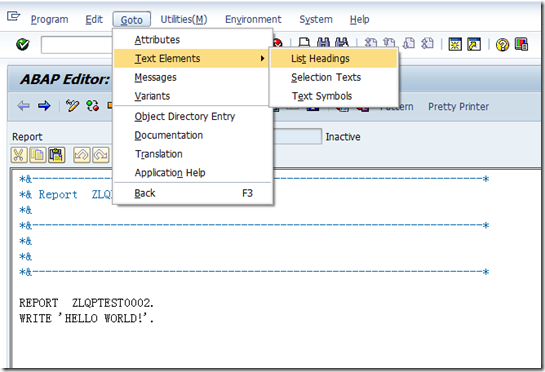Screen dimensions: 545x372
Task: Click the Cut scissors icon
Action: point(19,155)
